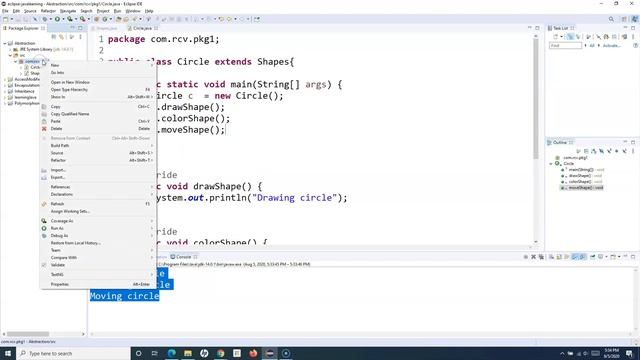
Task: Open the Source submenu
Action: pos(98,153)
